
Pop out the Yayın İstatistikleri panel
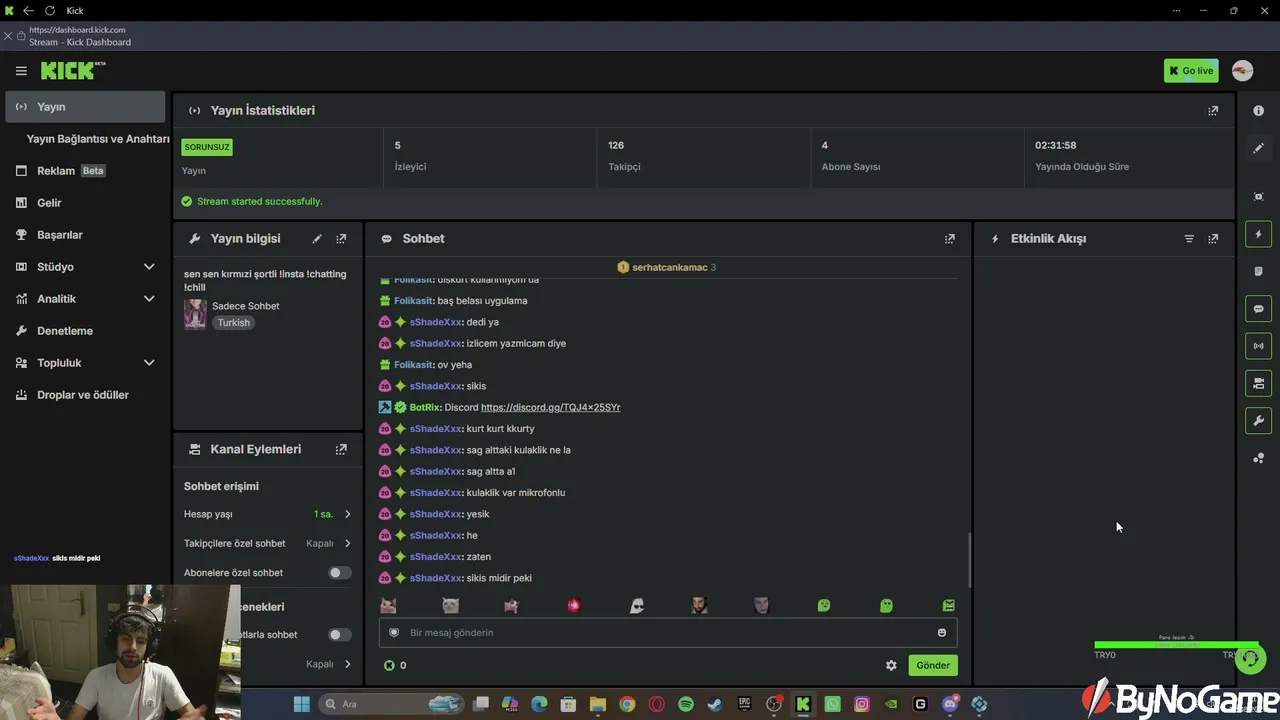pos(1213,111)
